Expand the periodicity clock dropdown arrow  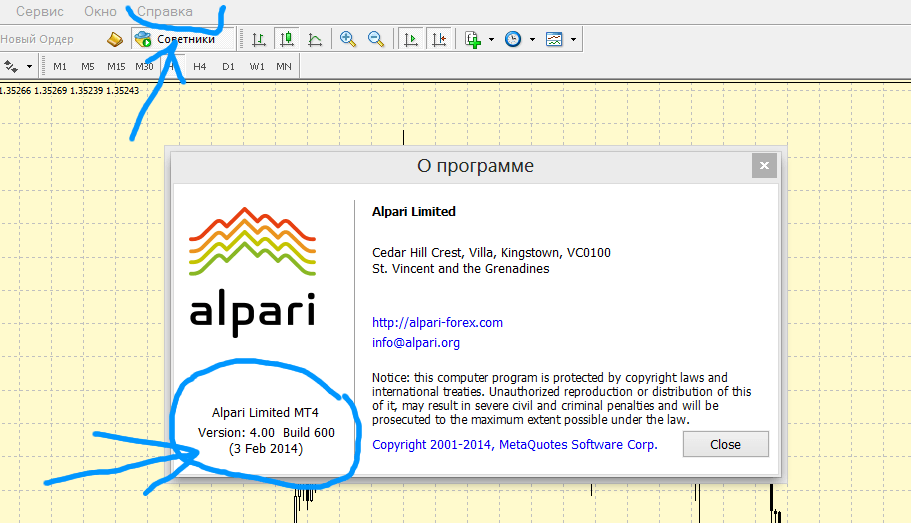click(x=532, y=40)
